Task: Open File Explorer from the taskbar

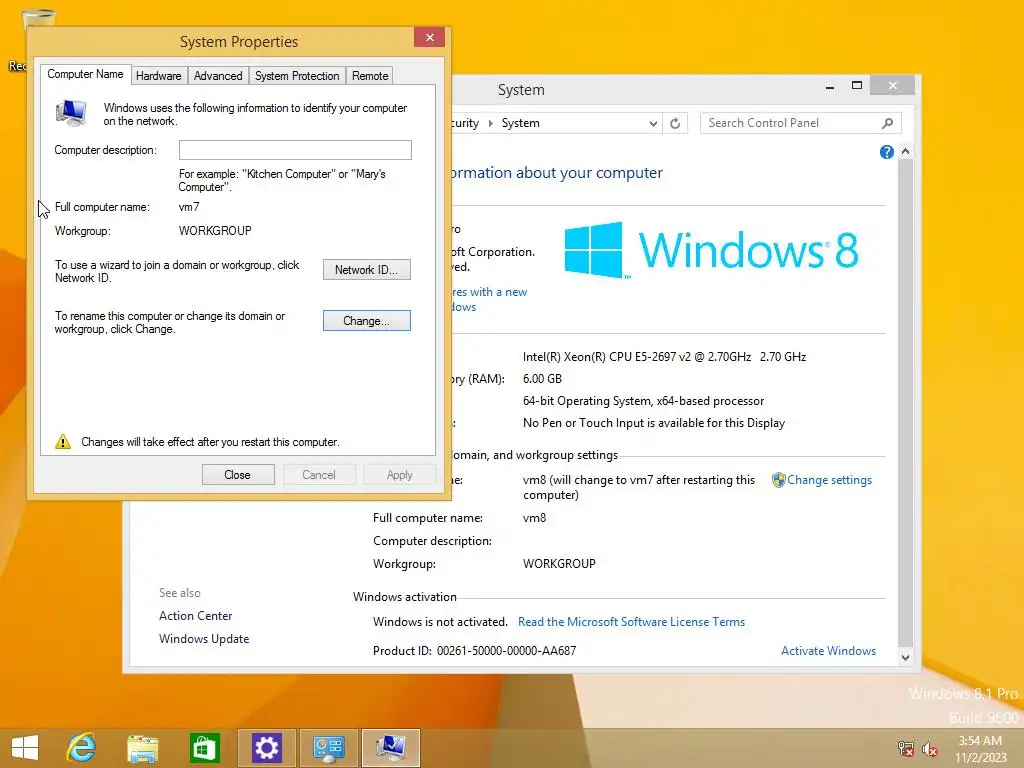Action: tap(142, 748)
